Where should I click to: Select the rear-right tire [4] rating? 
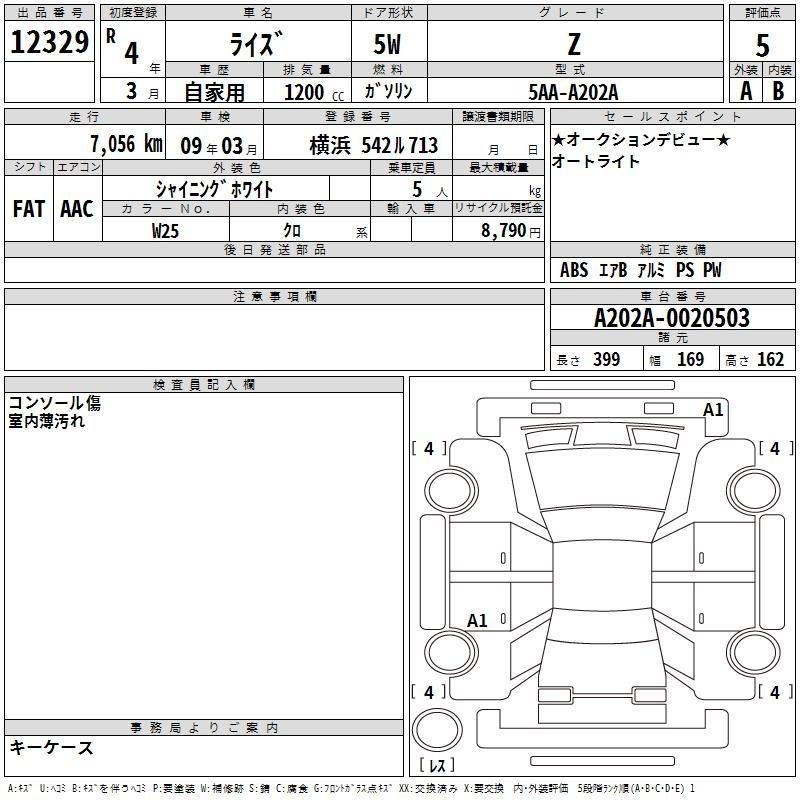[x=774, y=692]
